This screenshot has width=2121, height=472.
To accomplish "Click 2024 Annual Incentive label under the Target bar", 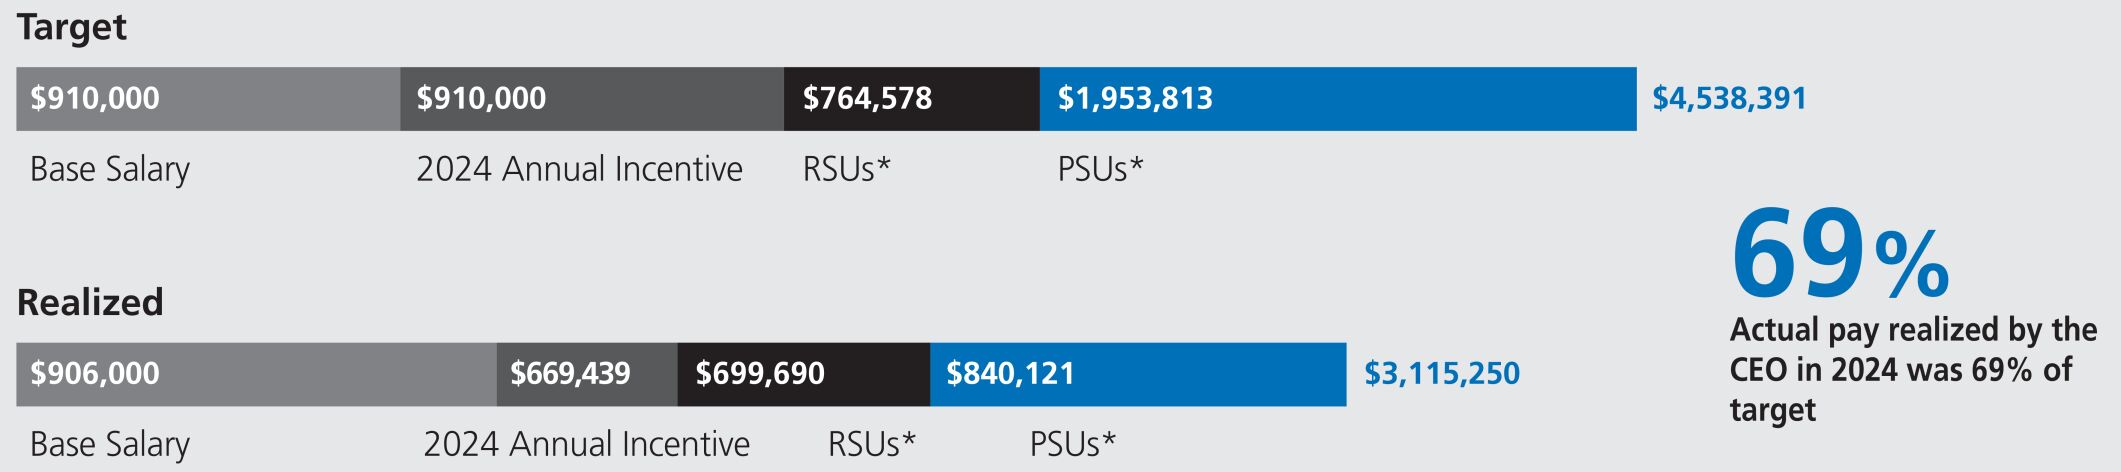I will pos(579,169).
